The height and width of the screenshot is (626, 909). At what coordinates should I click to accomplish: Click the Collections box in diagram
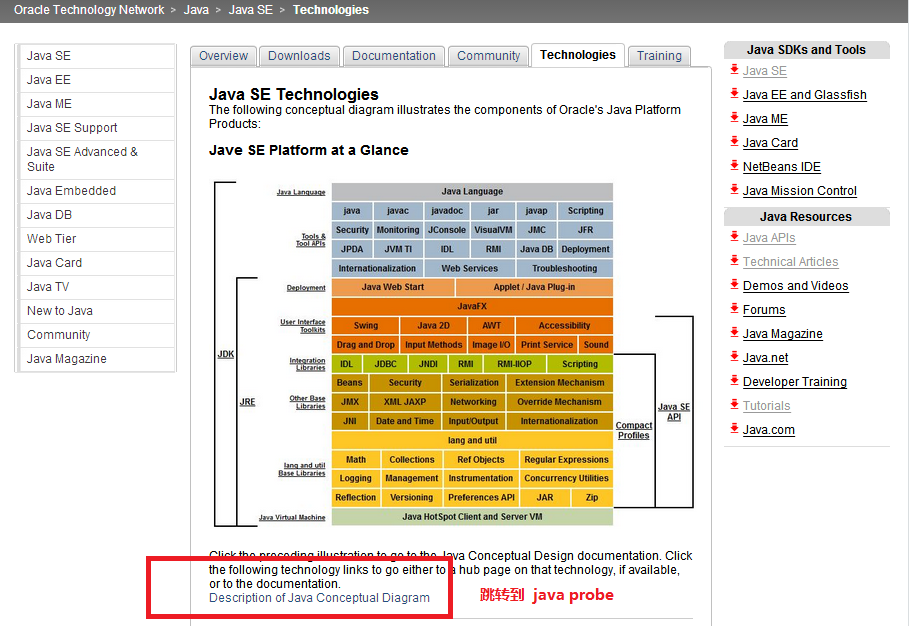point(412,460)
